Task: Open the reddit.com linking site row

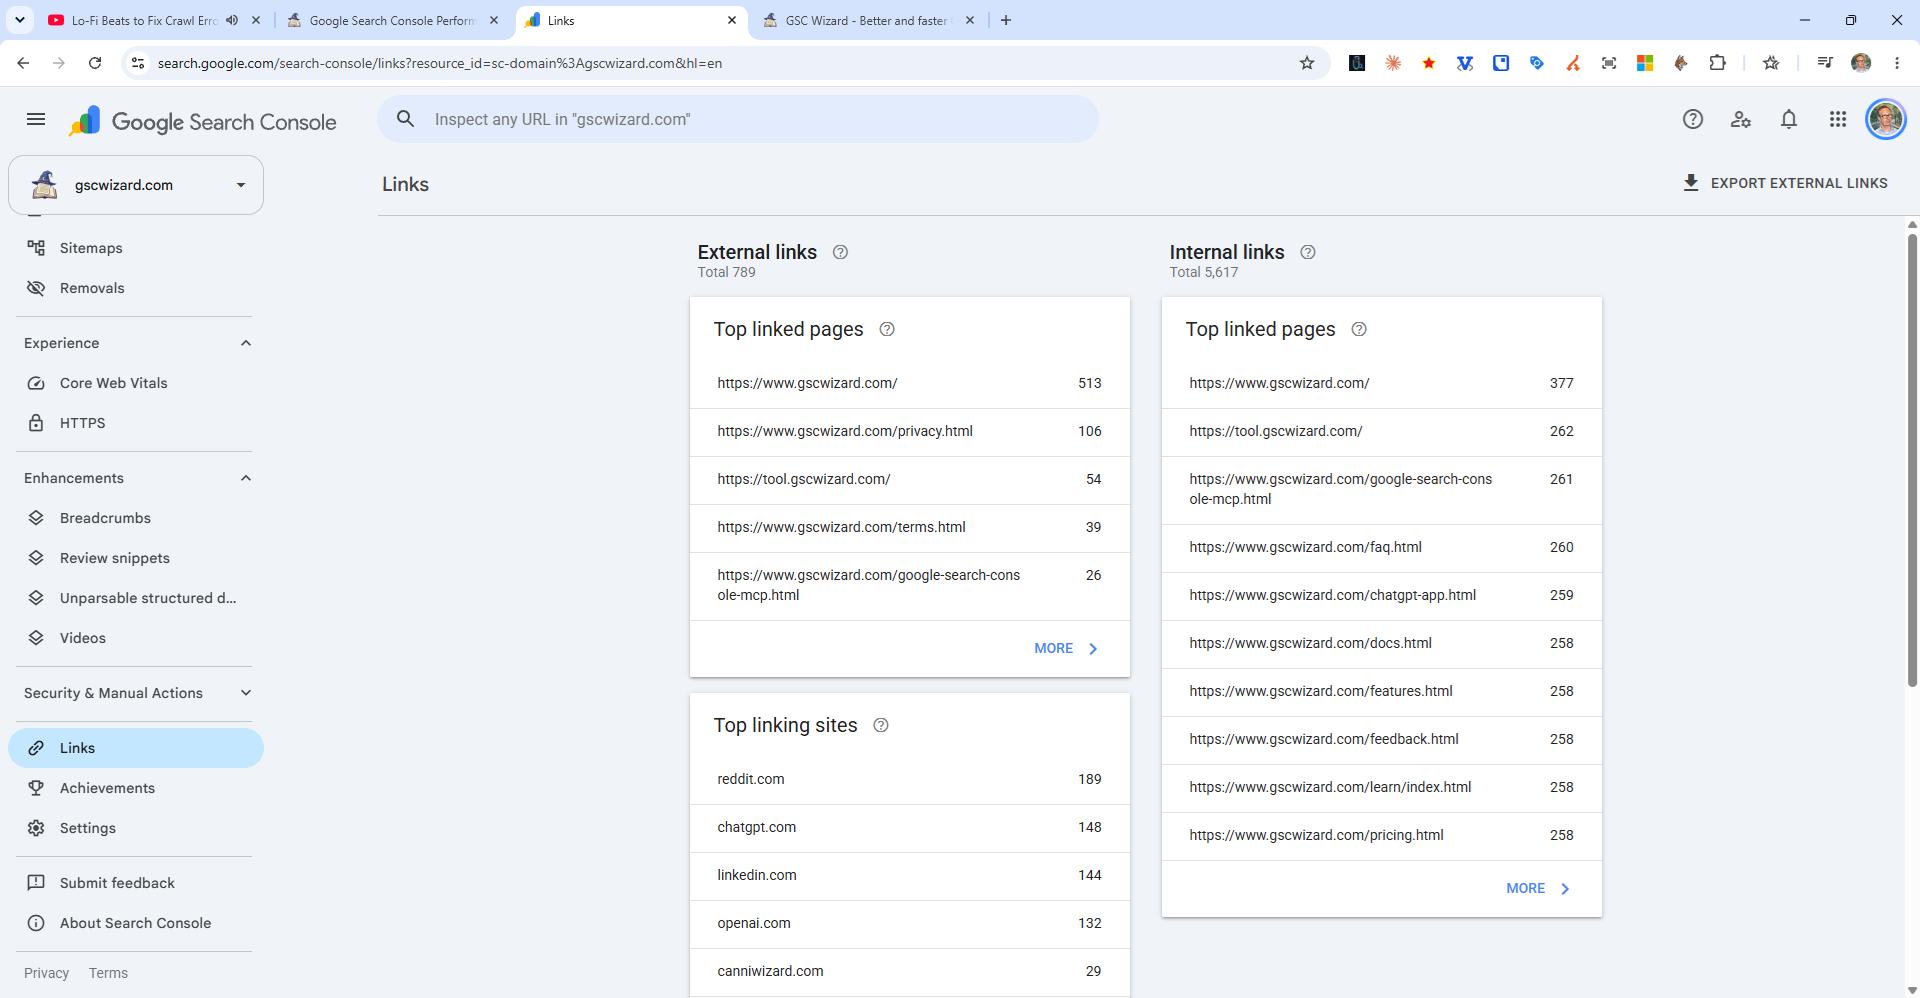Action: point(909,780)
